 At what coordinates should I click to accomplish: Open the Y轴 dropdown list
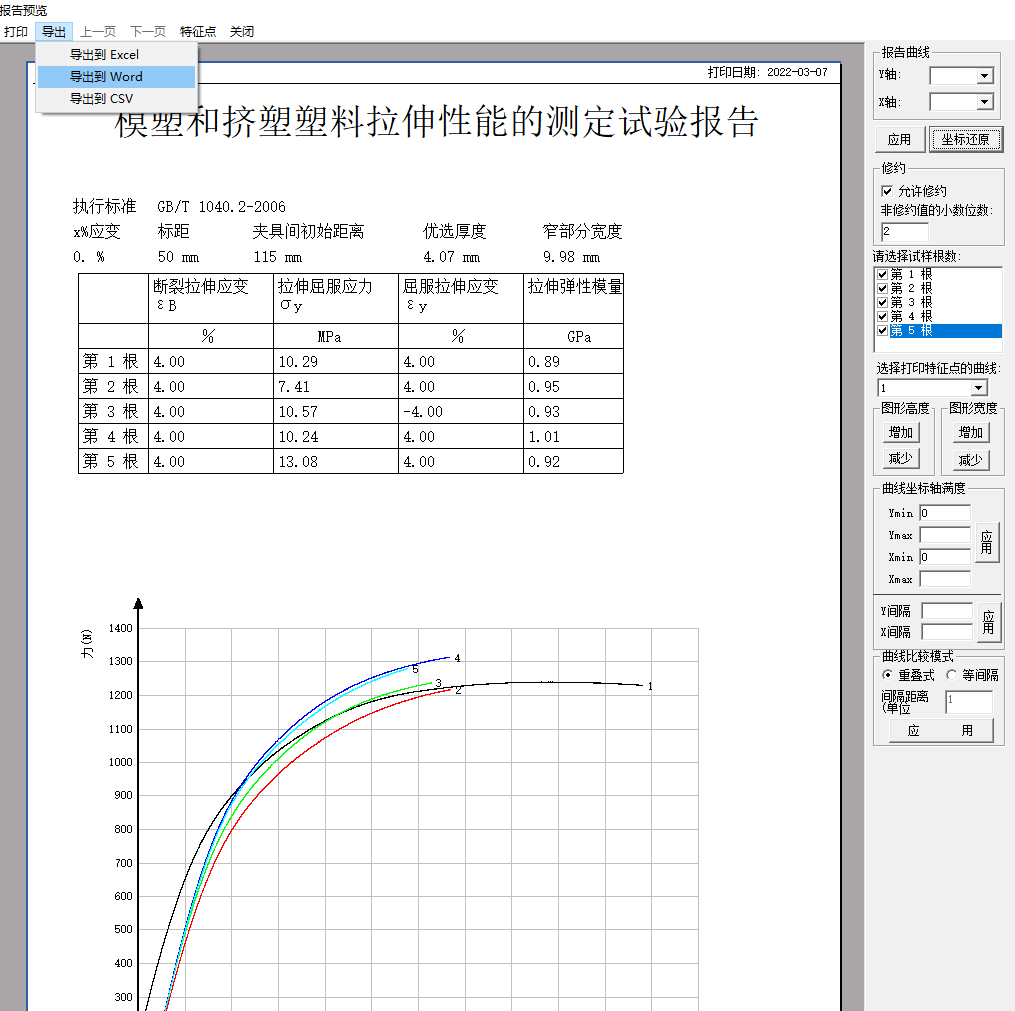tap(985, 76)
